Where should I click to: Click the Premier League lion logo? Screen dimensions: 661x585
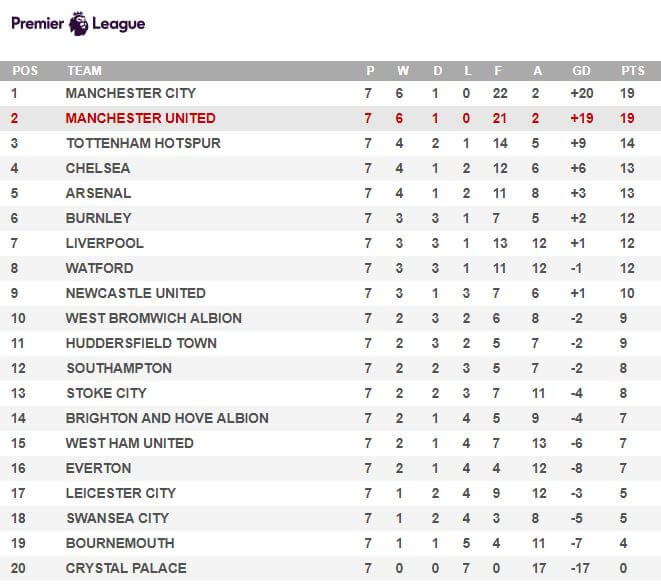pyautogui.click(x=78, y=24)
